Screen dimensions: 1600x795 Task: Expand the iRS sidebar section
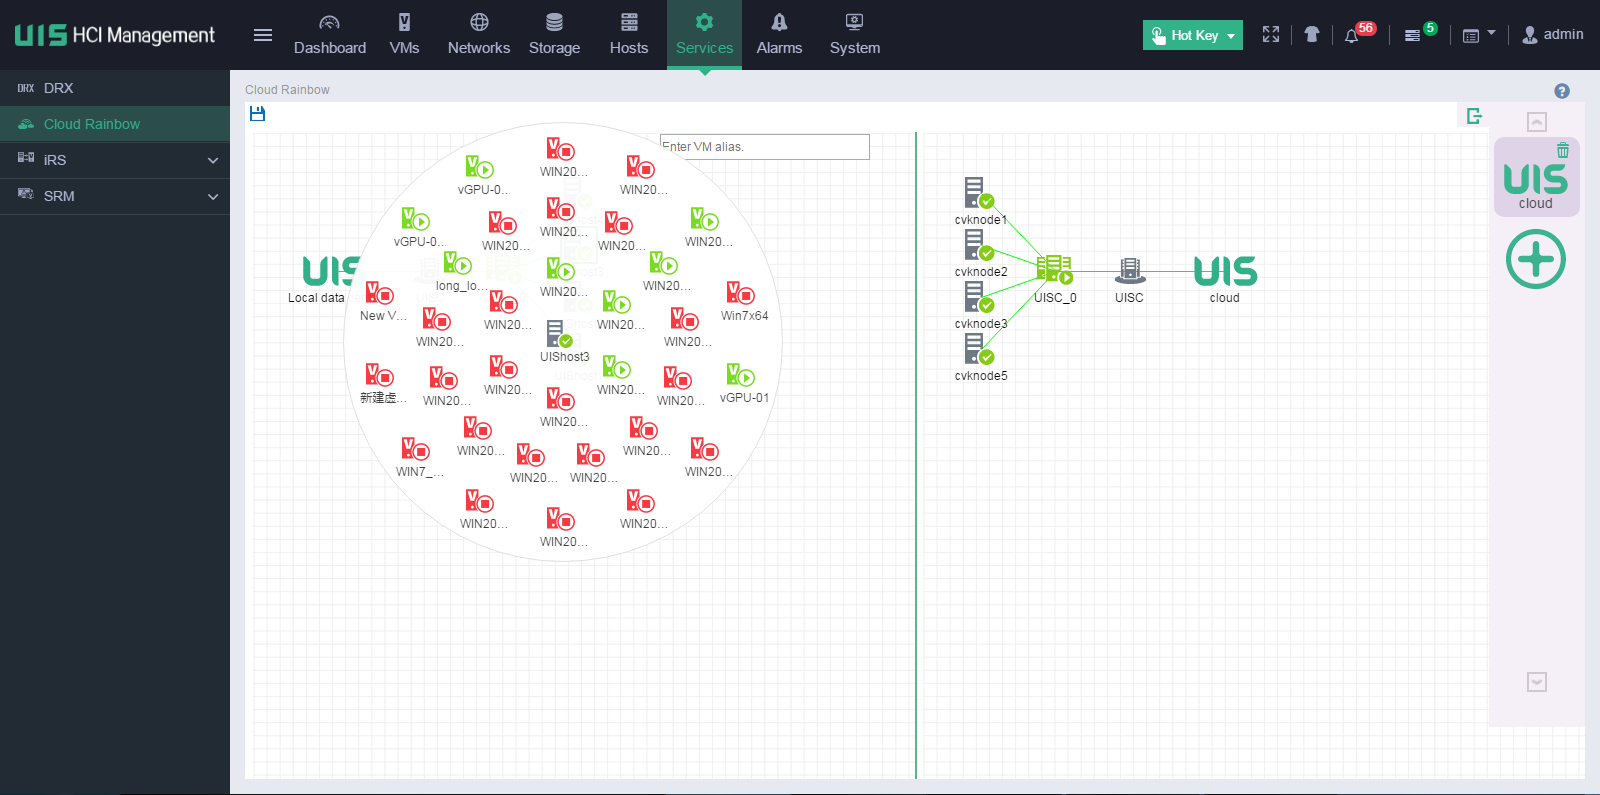[115, 160]
